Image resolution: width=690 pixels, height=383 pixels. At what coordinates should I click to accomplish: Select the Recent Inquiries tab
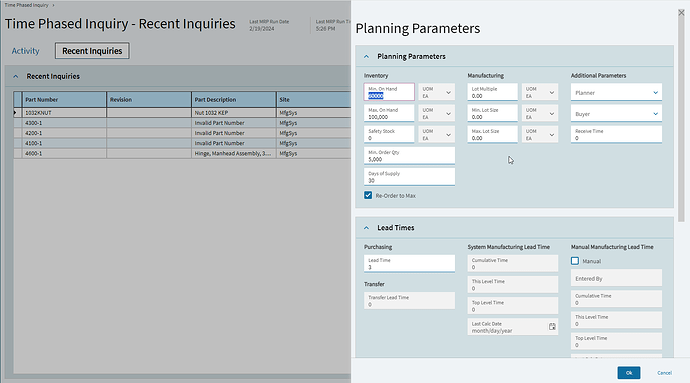[92, 51]
